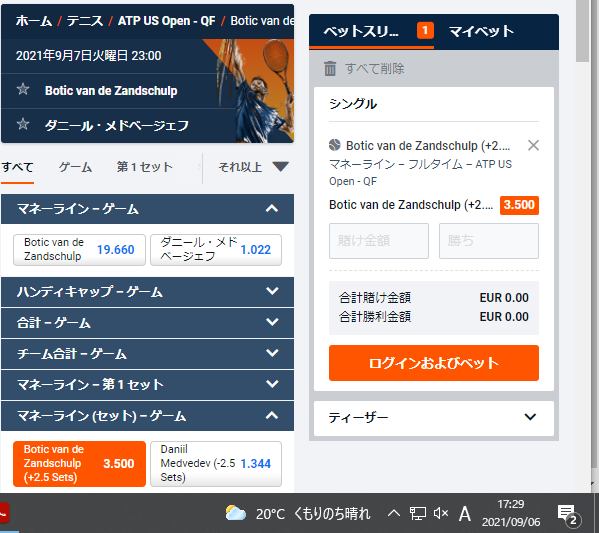Deselect Zandschulp +2.5 Sets odds 3.500

tap(79, 463)
